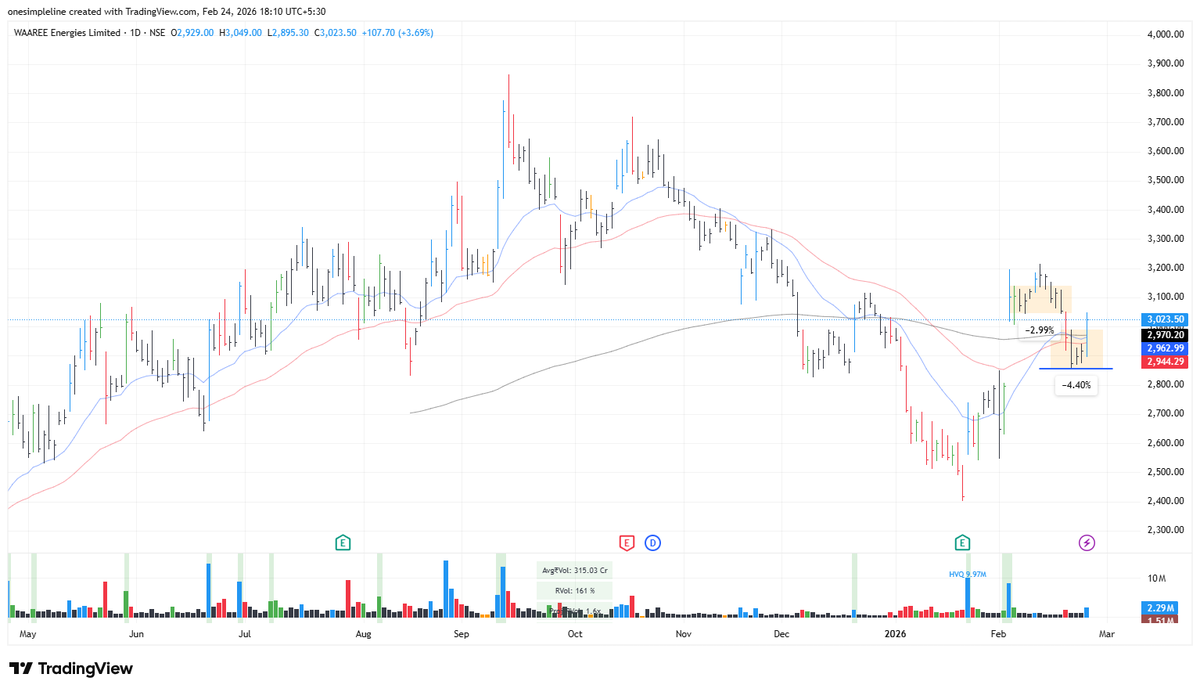The width and height of the screenshot is (1200, 692).
Task: Click the NSE exchange label in header
Action: [156, 33]
